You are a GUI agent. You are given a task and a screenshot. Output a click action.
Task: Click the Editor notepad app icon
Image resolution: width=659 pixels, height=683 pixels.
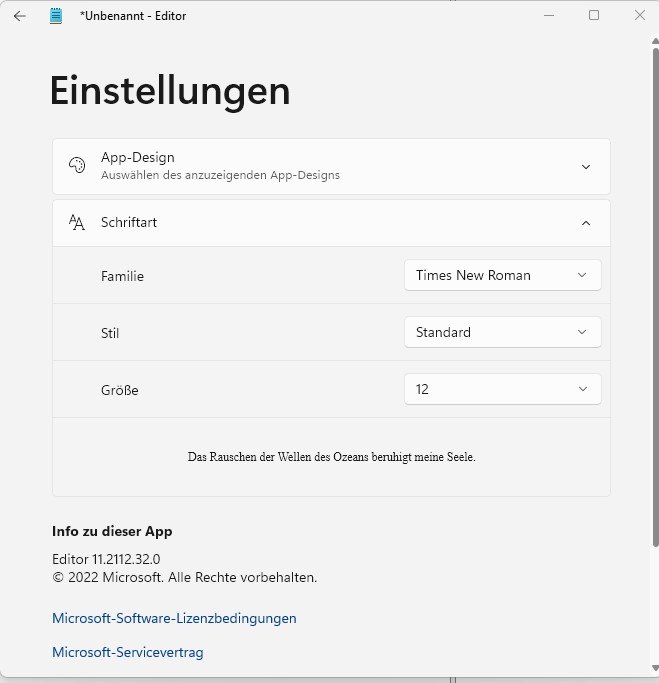coord(56,16)
